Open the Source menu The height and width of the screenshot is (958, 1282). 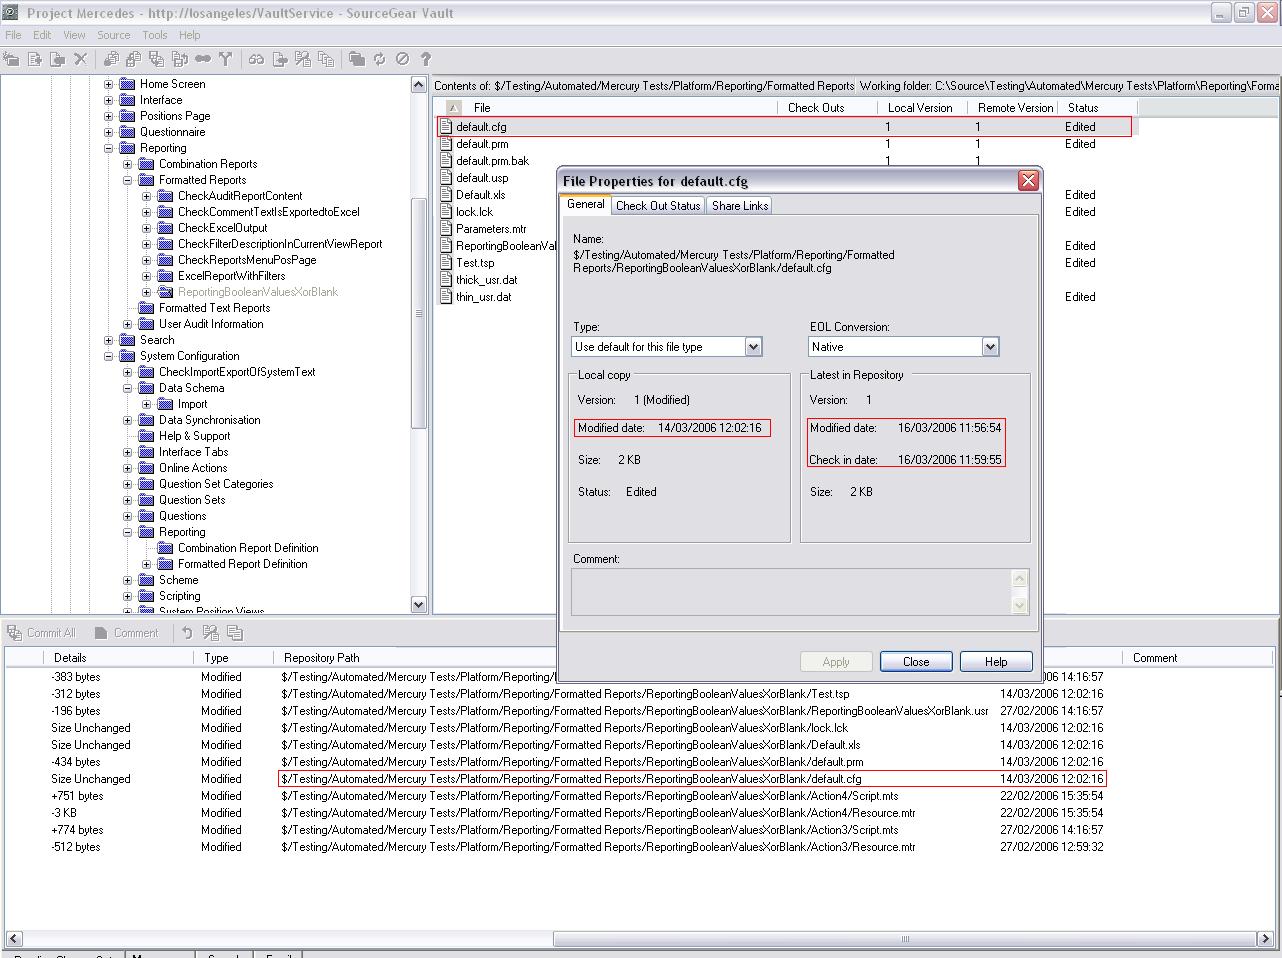[113, 35]
